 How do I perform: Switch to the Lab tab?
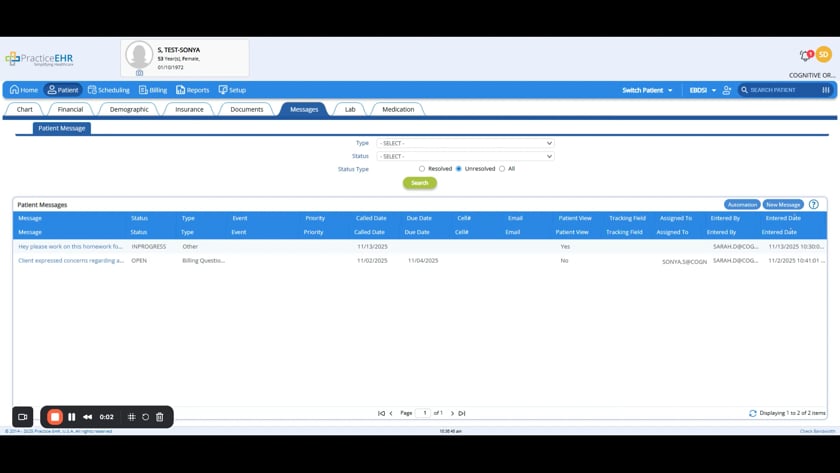[x=350, y=109]
